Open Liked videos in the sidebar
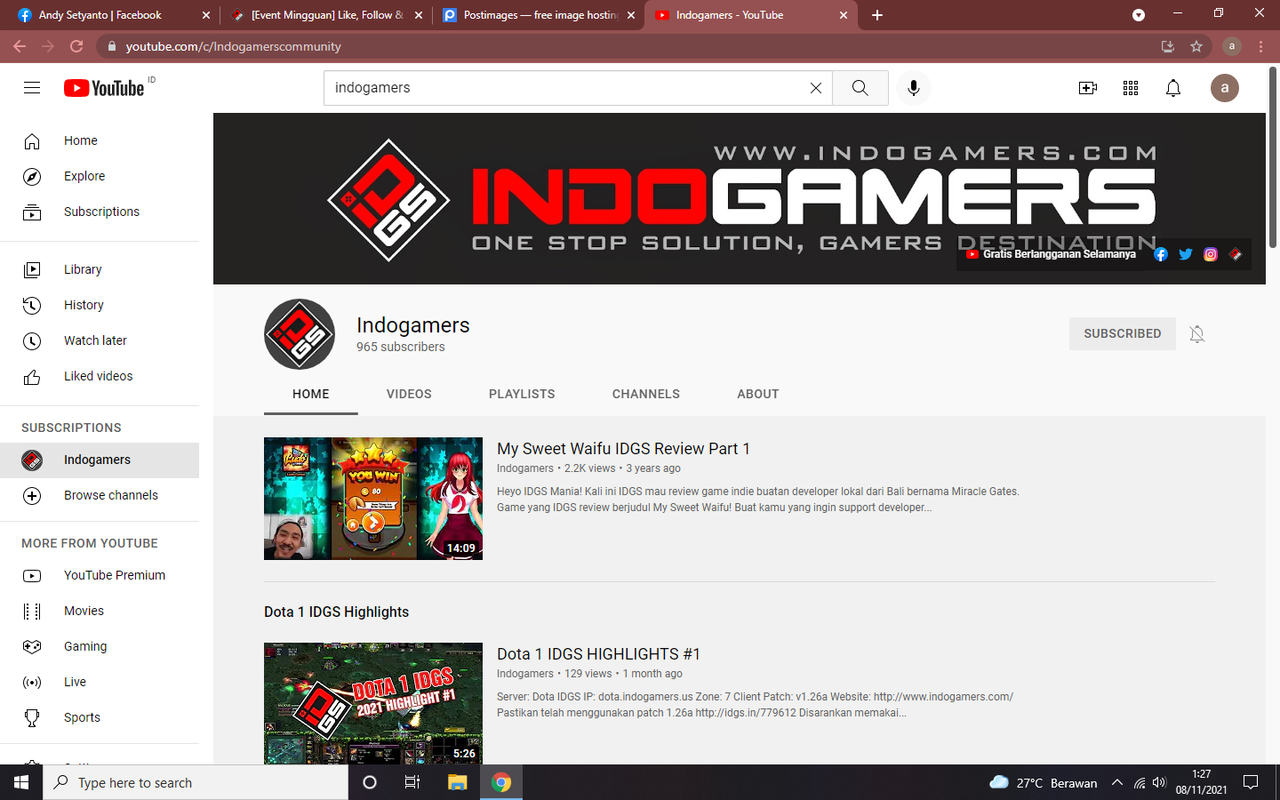Screen dimensions: 1280x800 coord(100,376)
